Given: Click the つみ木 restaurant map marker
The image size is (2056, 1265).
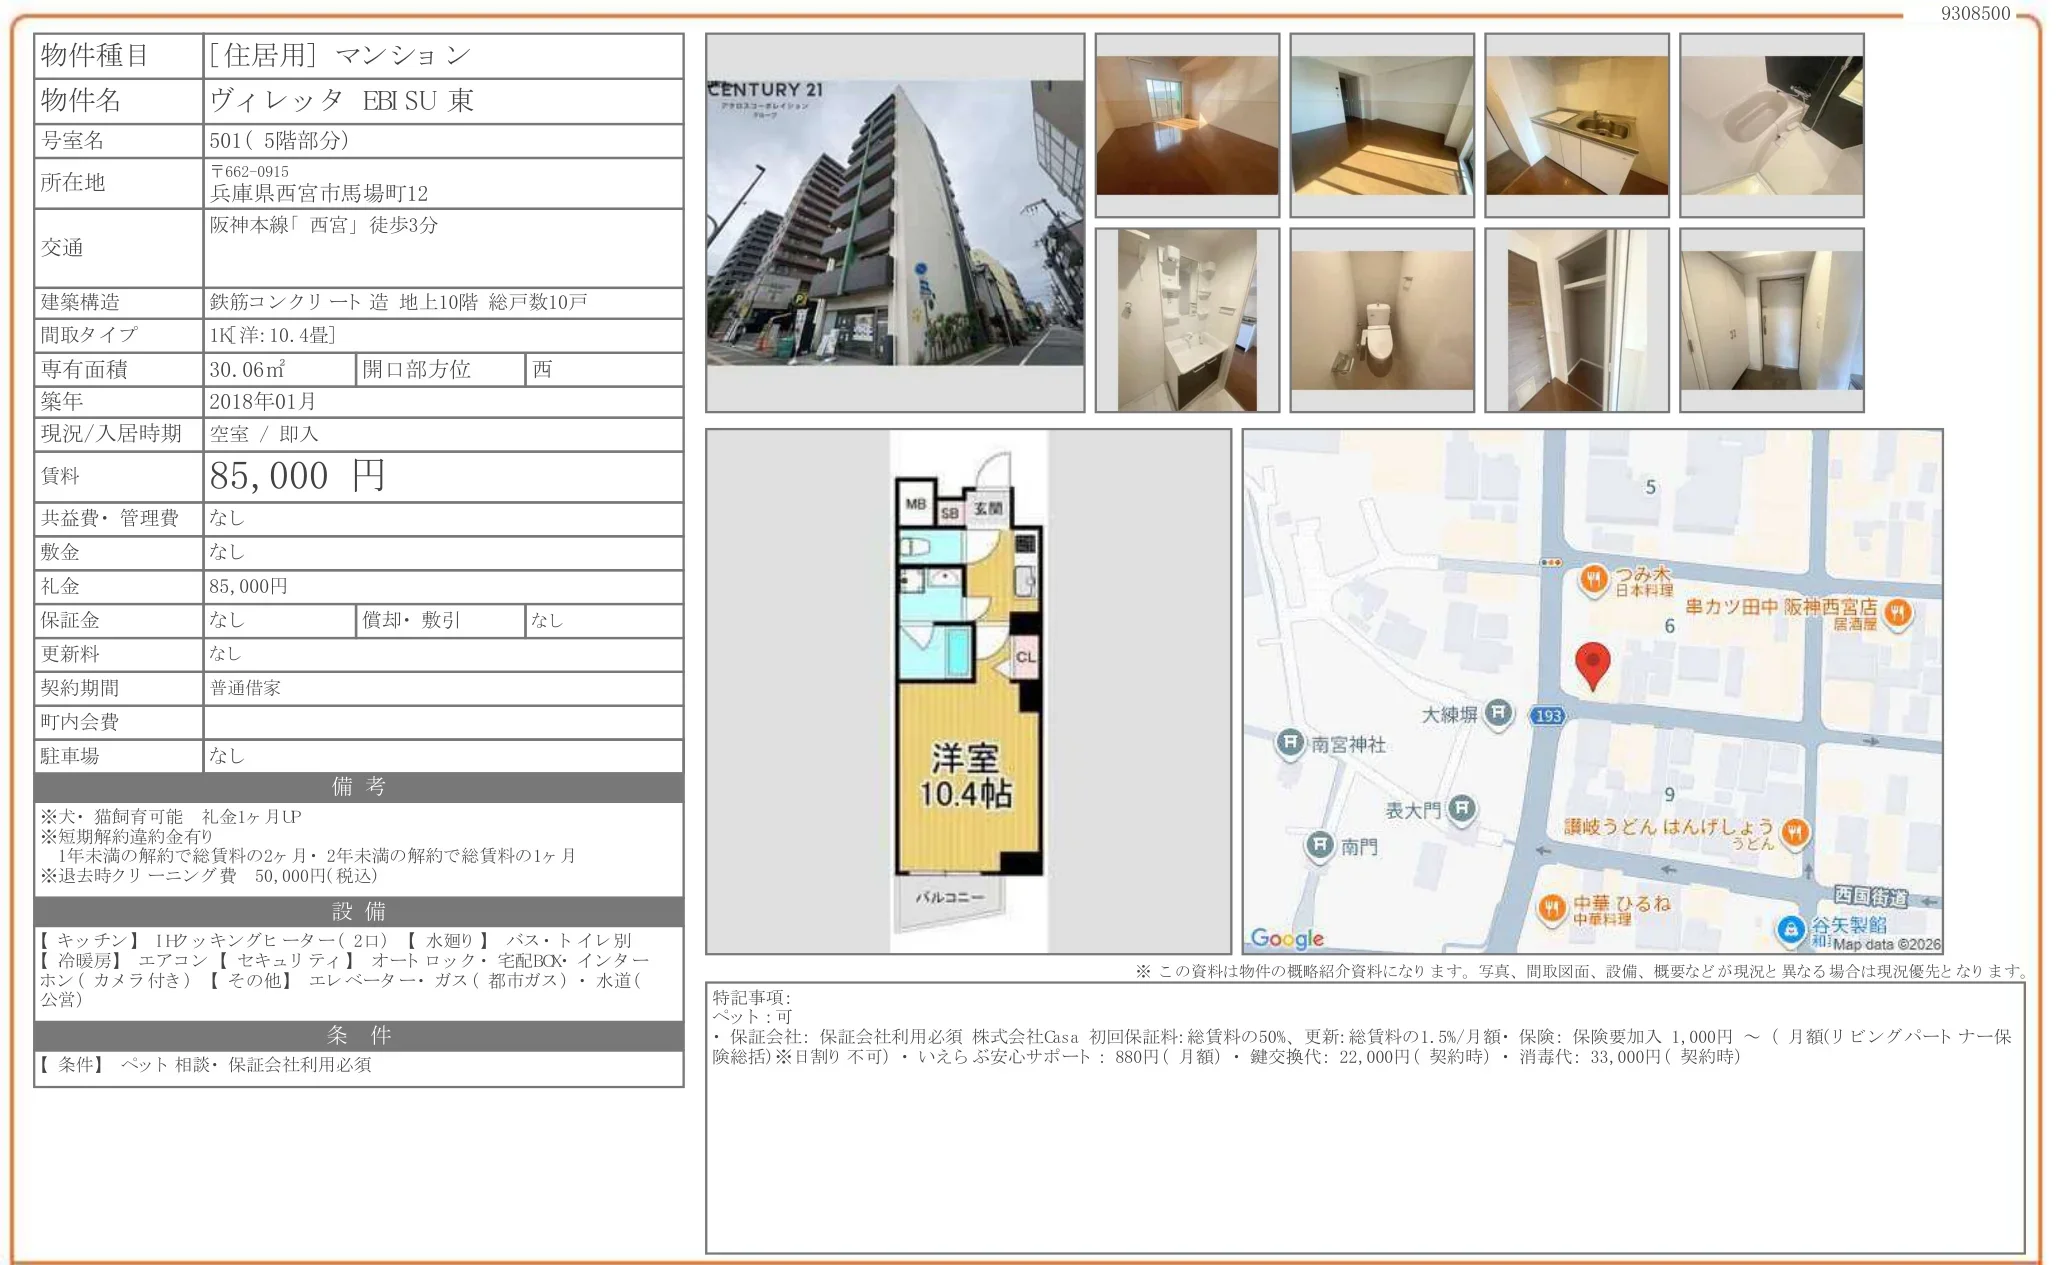Looking at the screenshot, I should pyautogui.click(x=1594, y=579).
